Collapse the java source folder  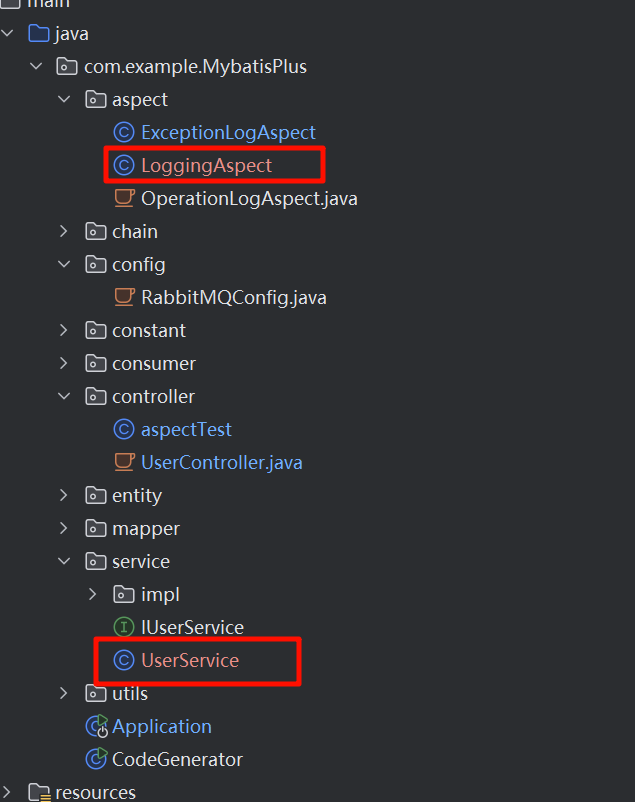(8, 32)
